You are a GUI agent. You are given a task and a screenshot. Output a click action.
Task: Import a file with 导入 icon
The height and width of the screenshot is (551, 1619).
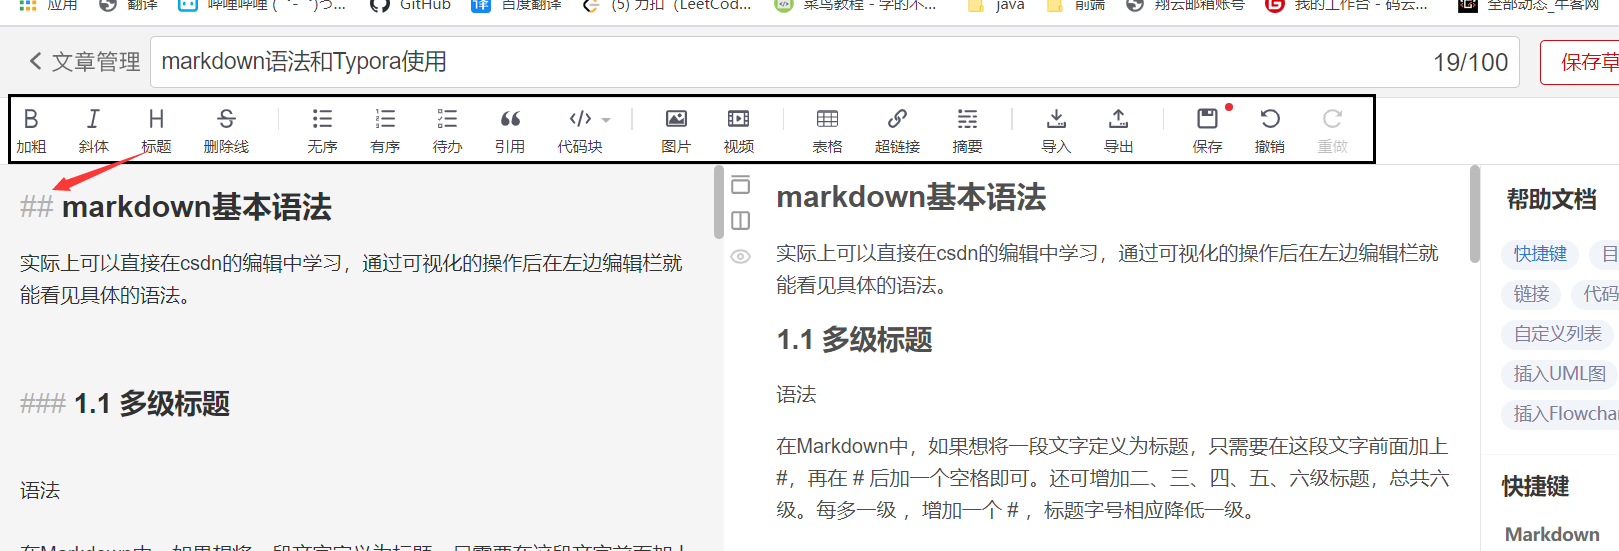tap(1056, 130)
